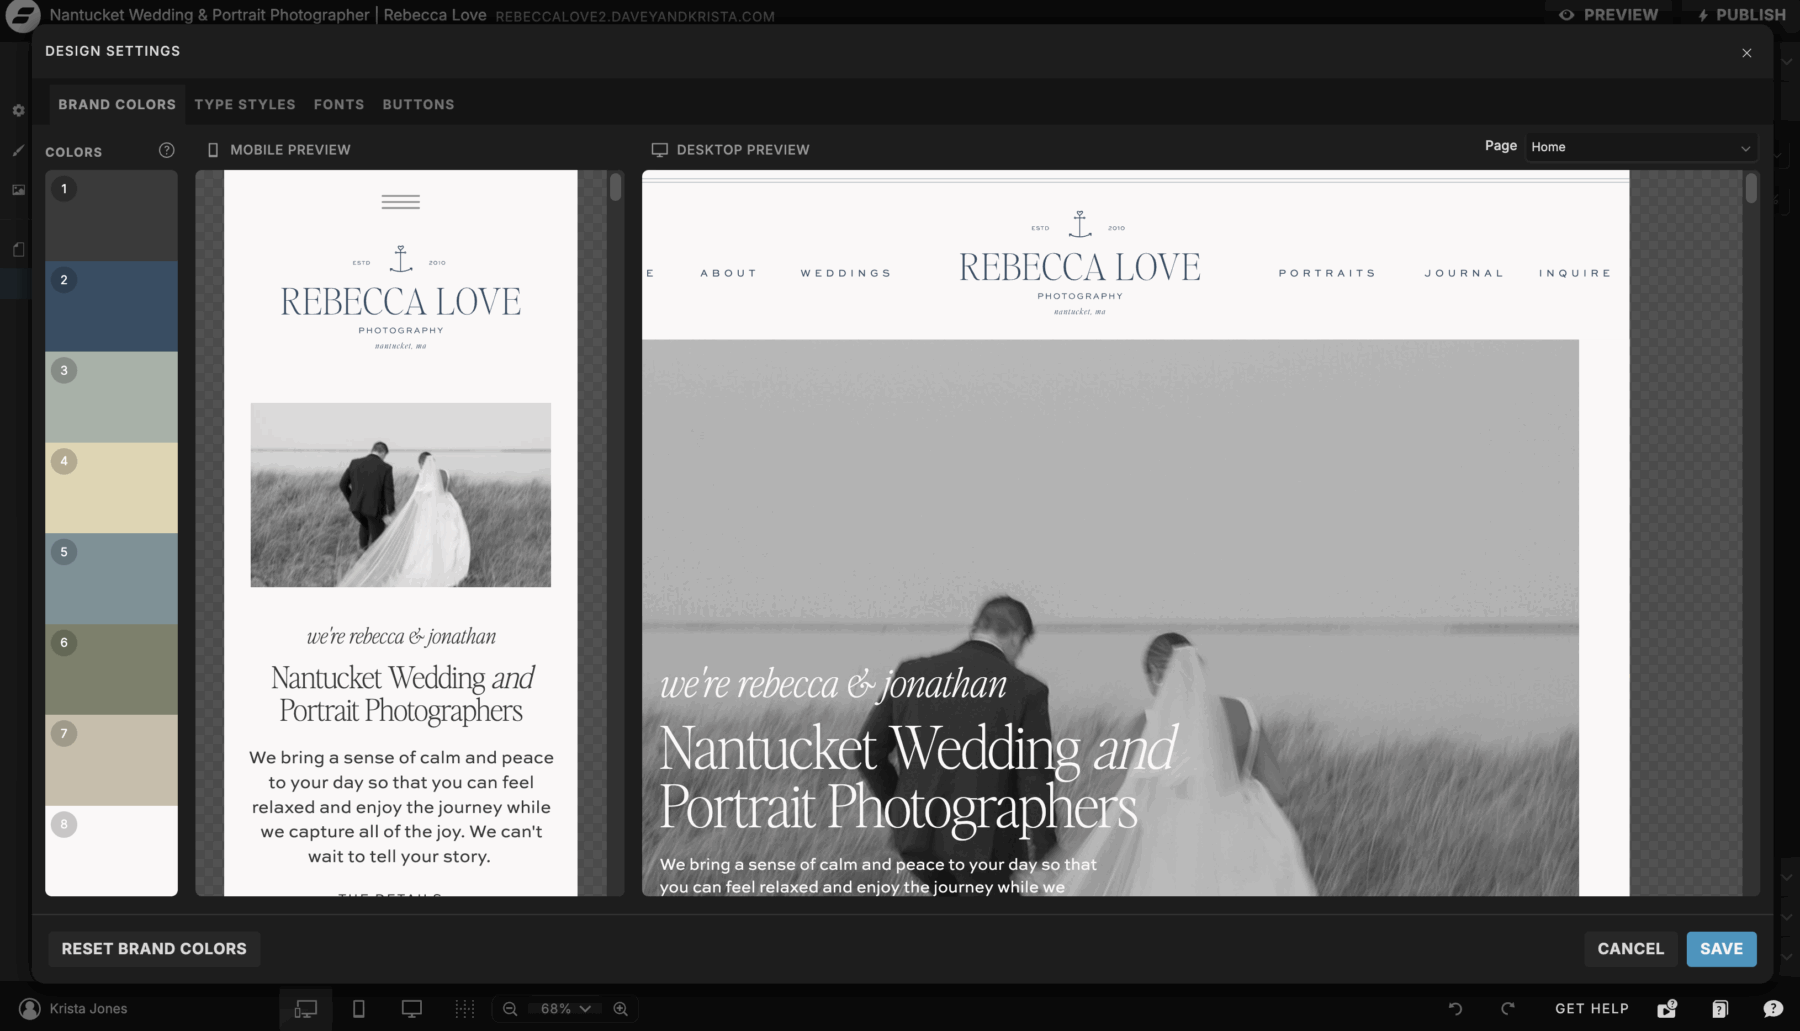Click the Get Help label

coord(1592,1009)
